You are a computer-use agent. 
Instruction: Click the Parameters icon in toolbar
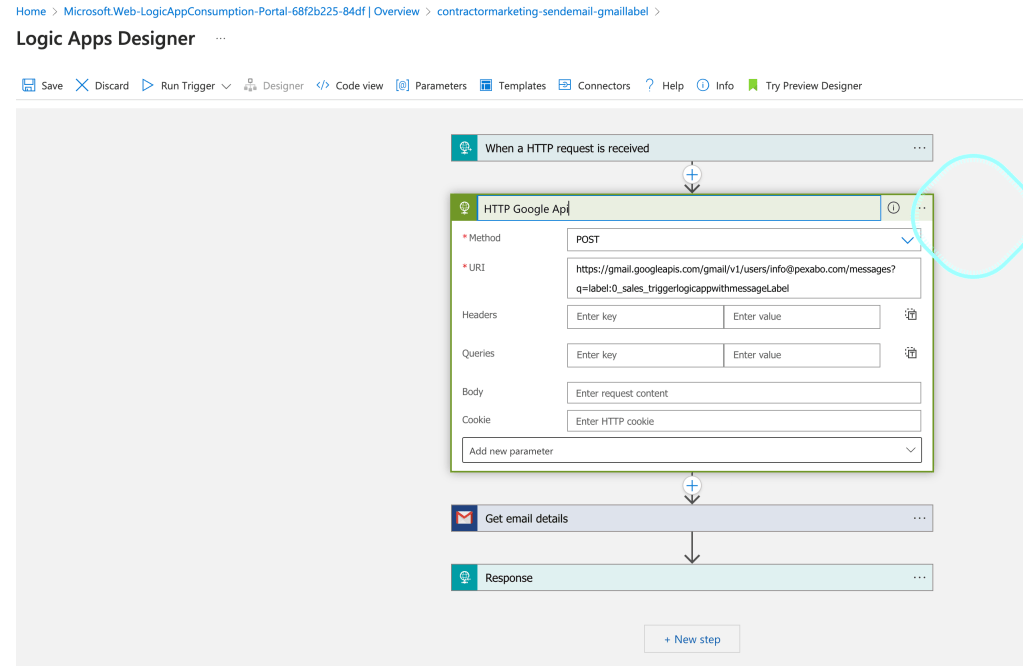pyautogui.click(x=403, y=85)
